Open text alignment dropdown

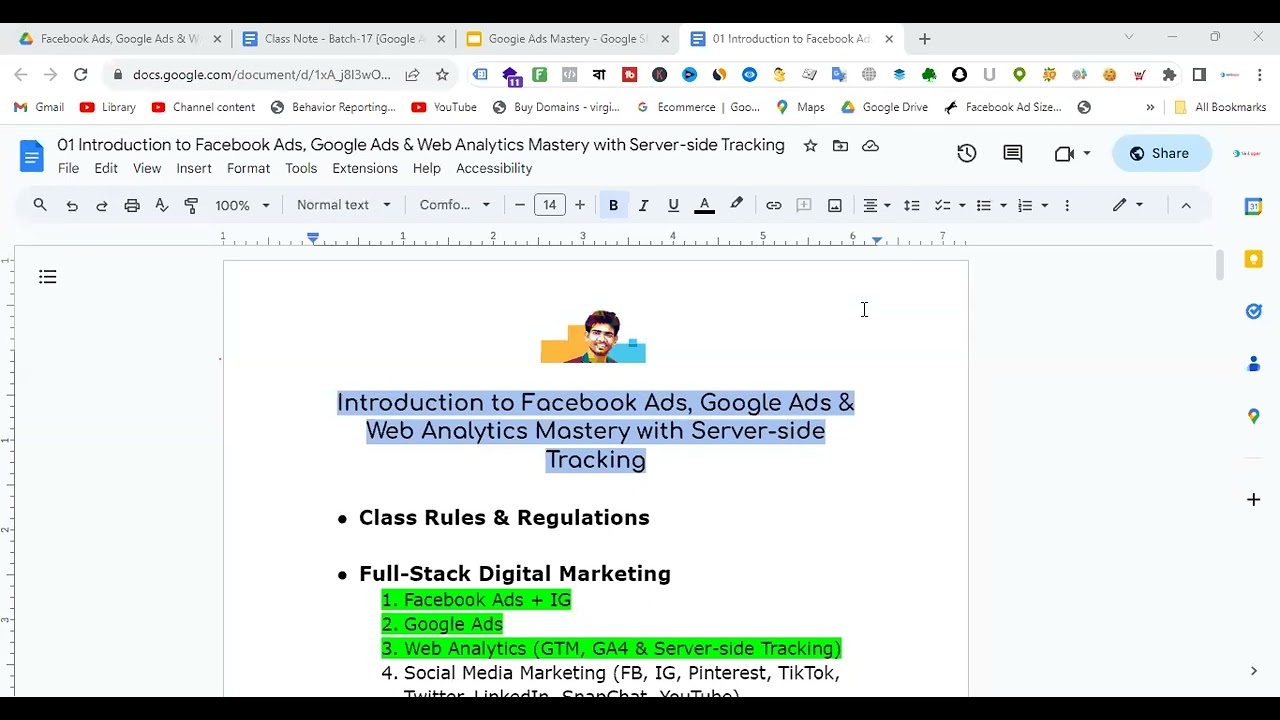[x=877, y=205]
